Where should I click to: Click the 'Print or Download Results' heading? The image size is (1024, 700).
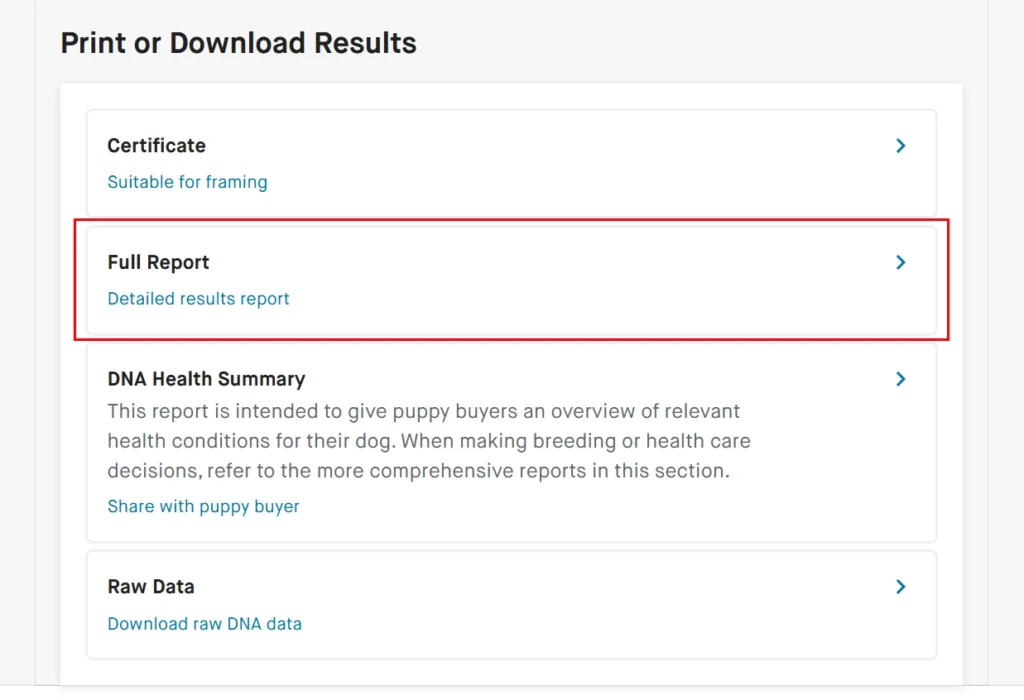coord(238,43)
